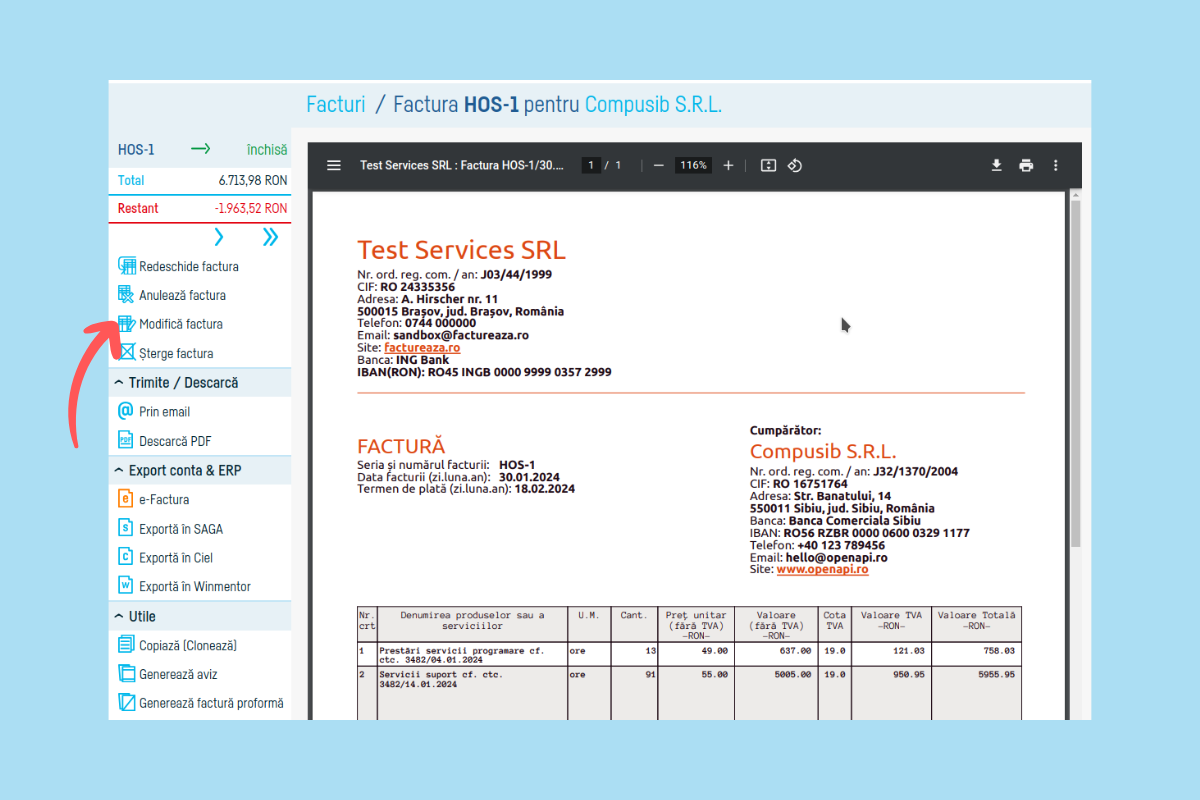Viewport: 1200px width, 800px height.
Task: Click the PDF page number field
Action: pyautogui.click(x=591, y=165)
